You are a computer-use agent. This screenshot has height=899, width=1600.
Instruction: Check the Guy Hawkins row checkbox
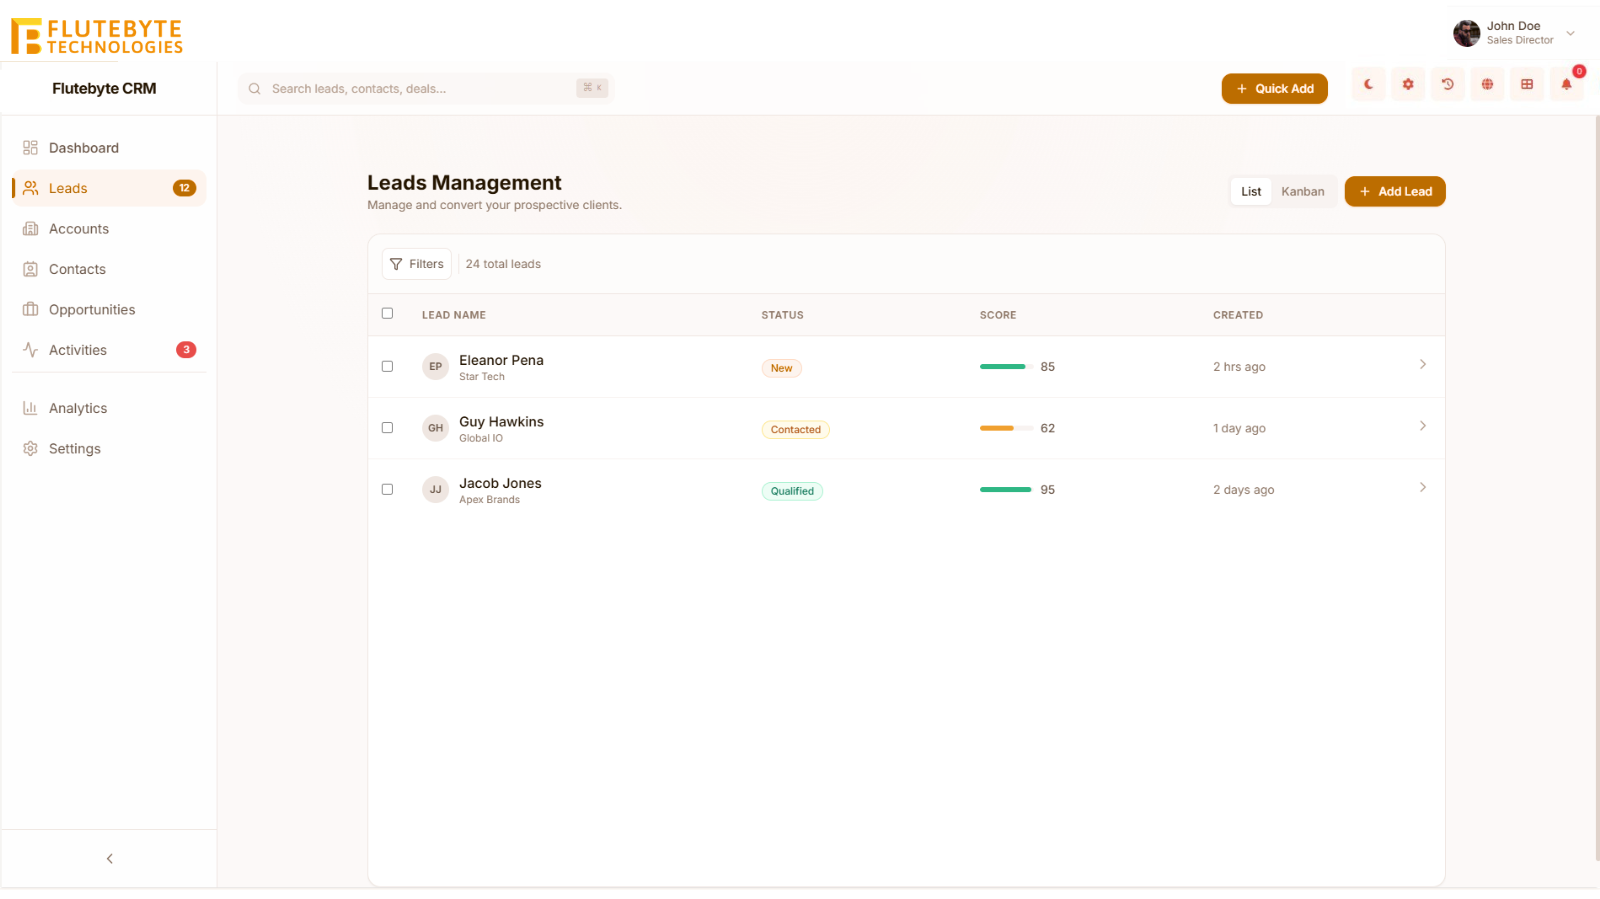(x=388, y=428)
